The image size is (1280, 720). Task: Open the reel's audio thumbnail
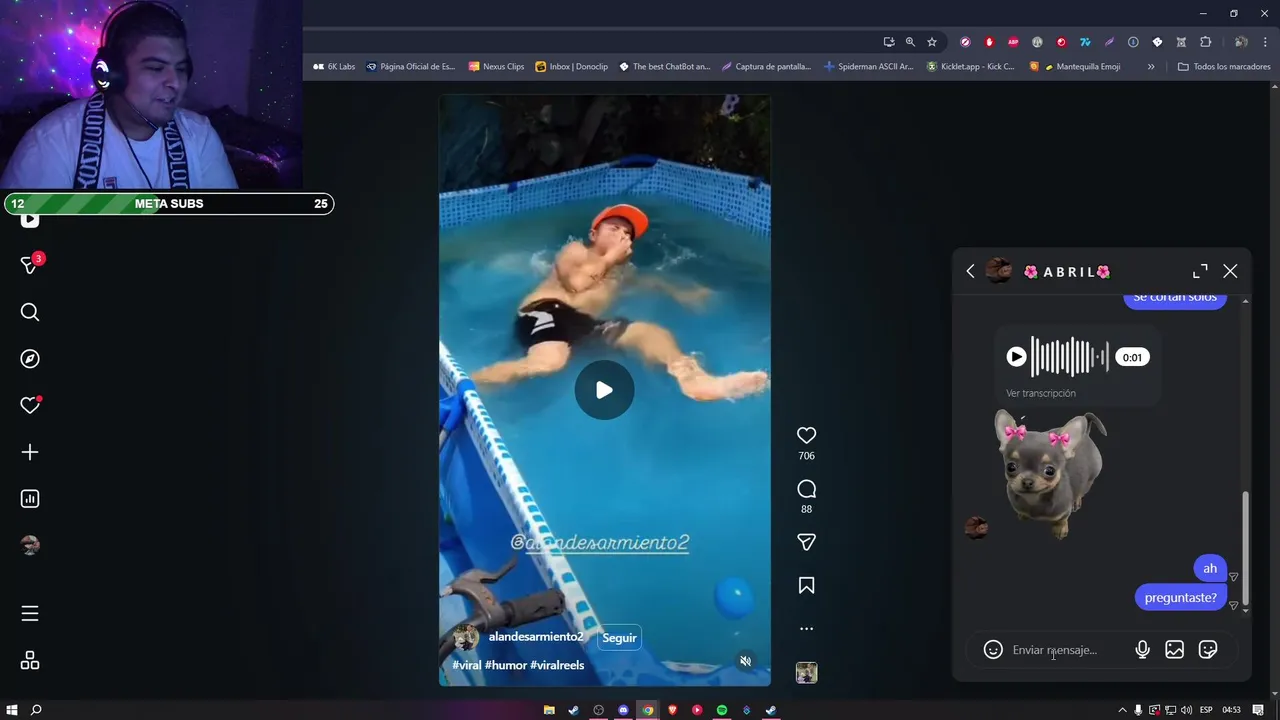[806, 673]
